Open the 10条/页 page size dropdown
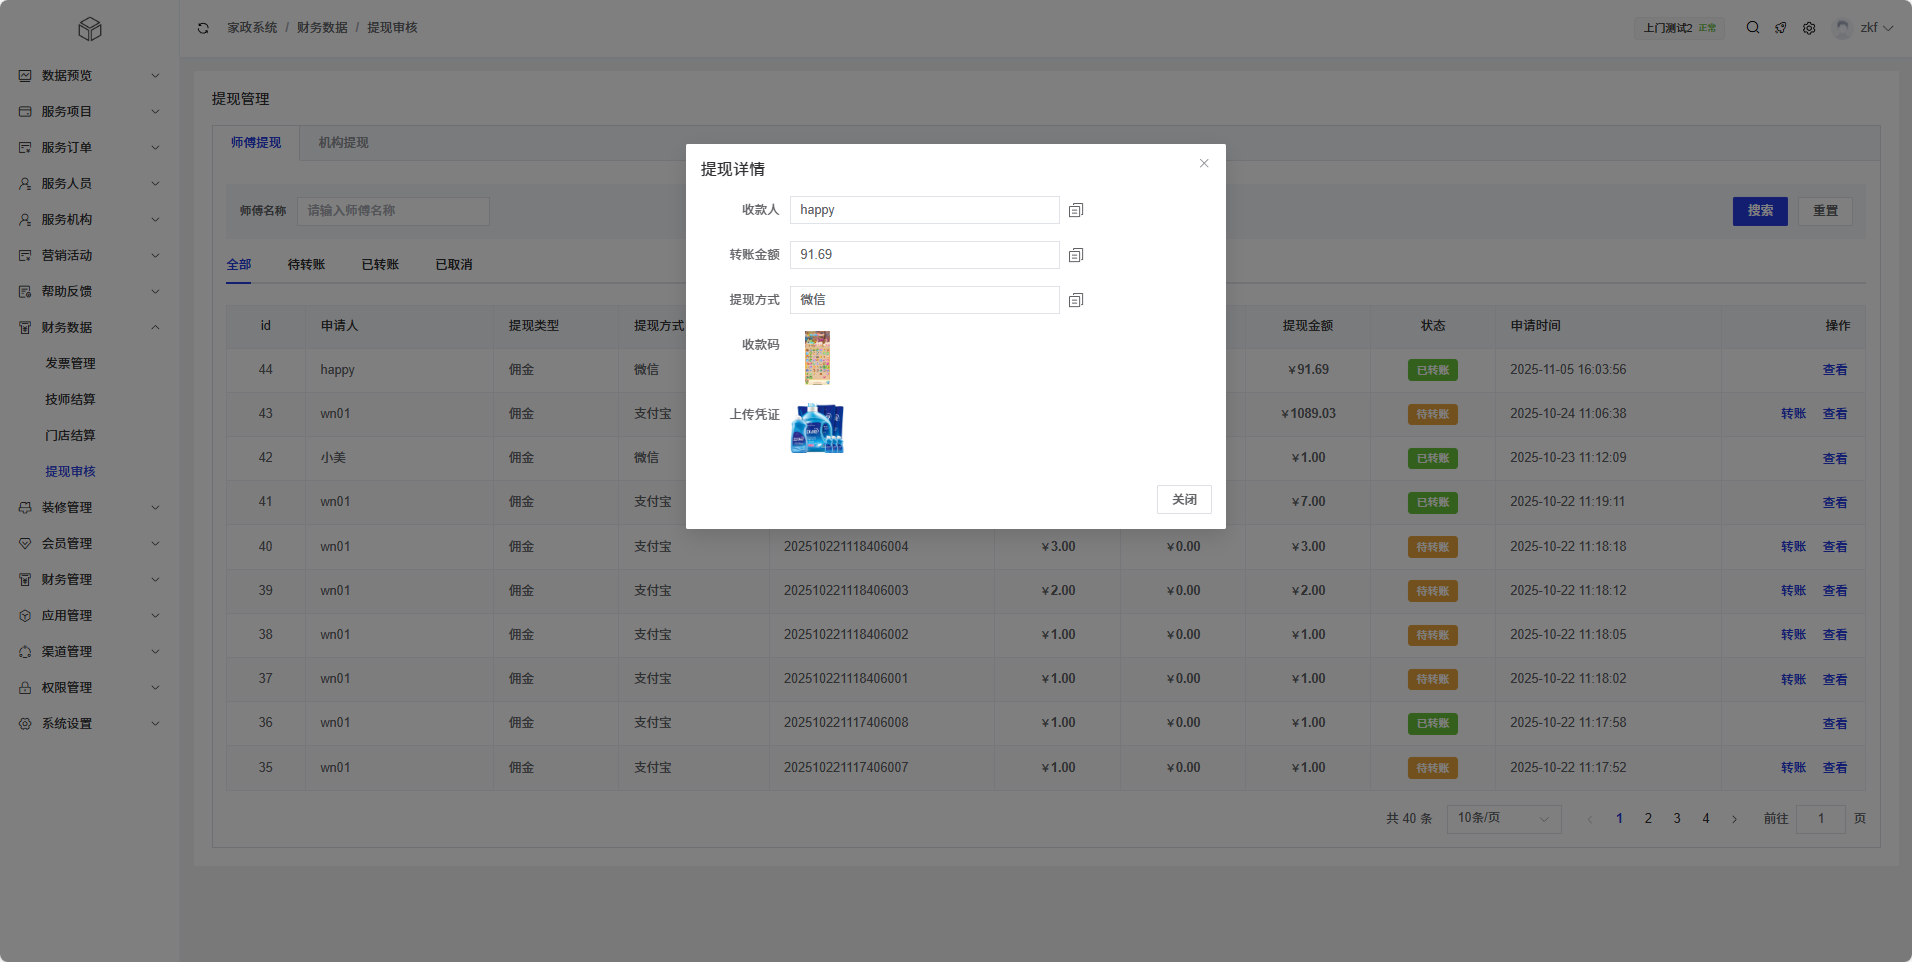 (1503, 819)
